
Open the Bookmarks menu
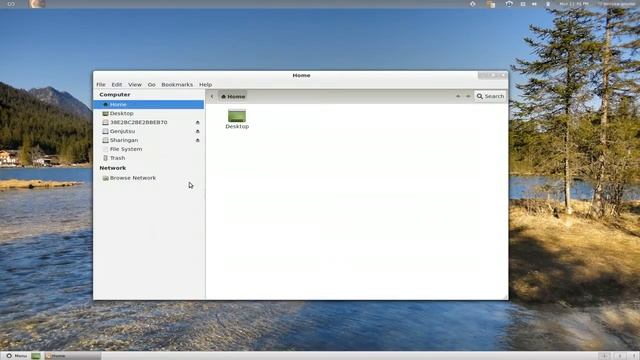pyautogui.click(x=177, y=84)
